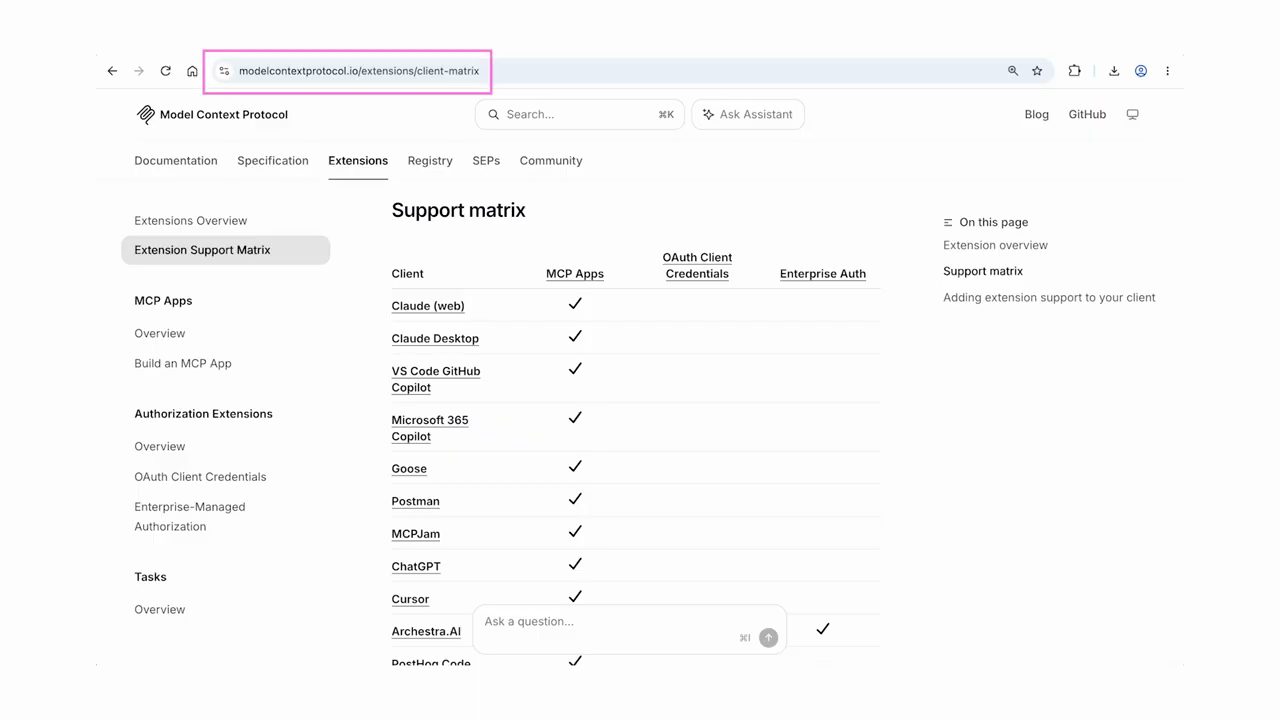Click the zoom magnifier icon in address bar
The height and width of the screenshot is (720, 1280).
[x=1013, y=71]
